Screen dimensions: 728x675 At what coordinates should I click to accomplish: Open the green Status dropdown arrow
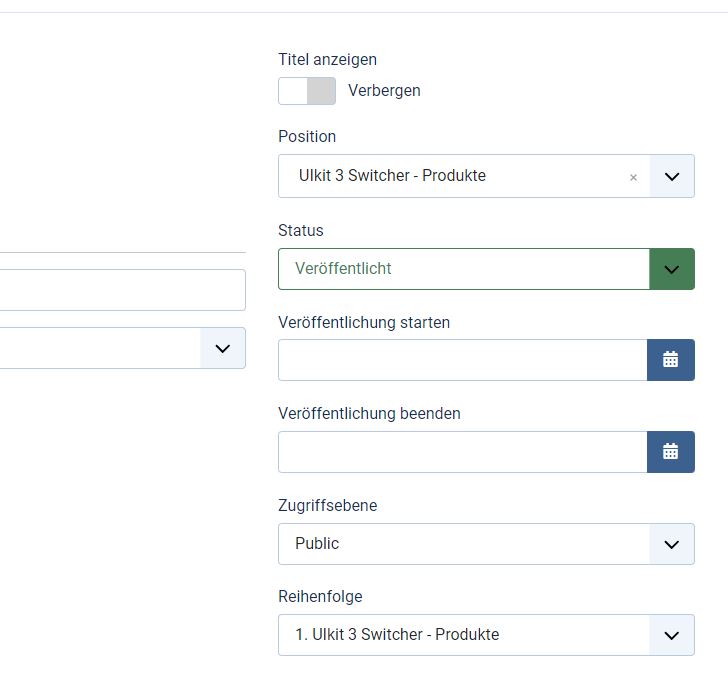[672, 269]
